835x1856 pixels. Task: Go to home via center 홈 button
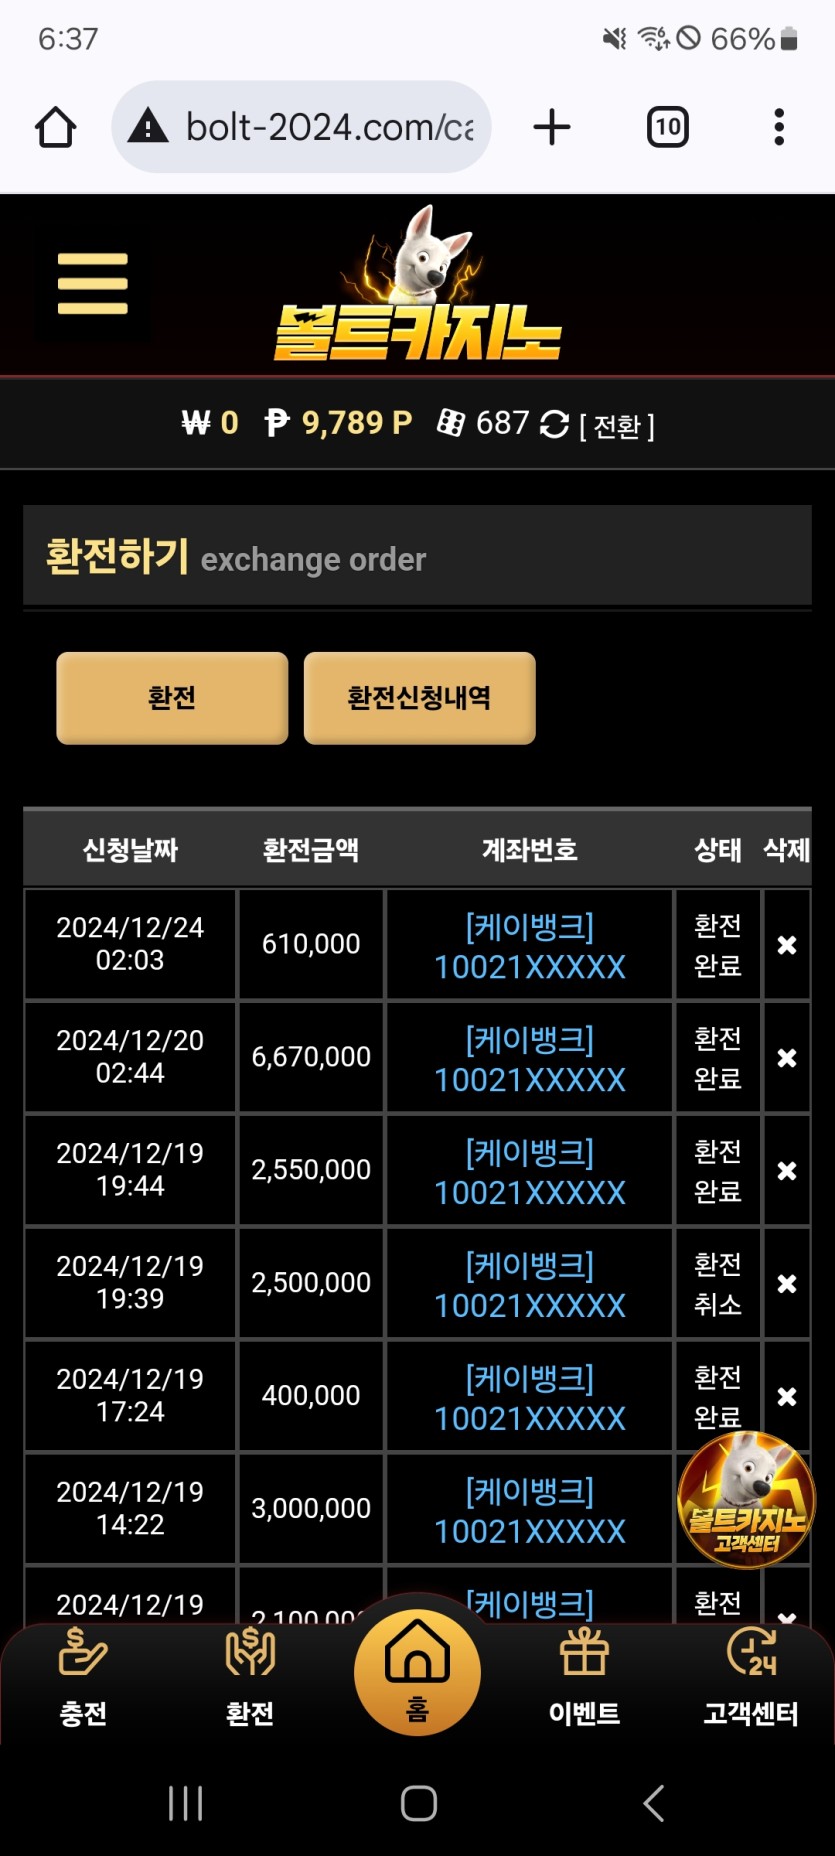pyautogui.click(x=417, y=1672)
